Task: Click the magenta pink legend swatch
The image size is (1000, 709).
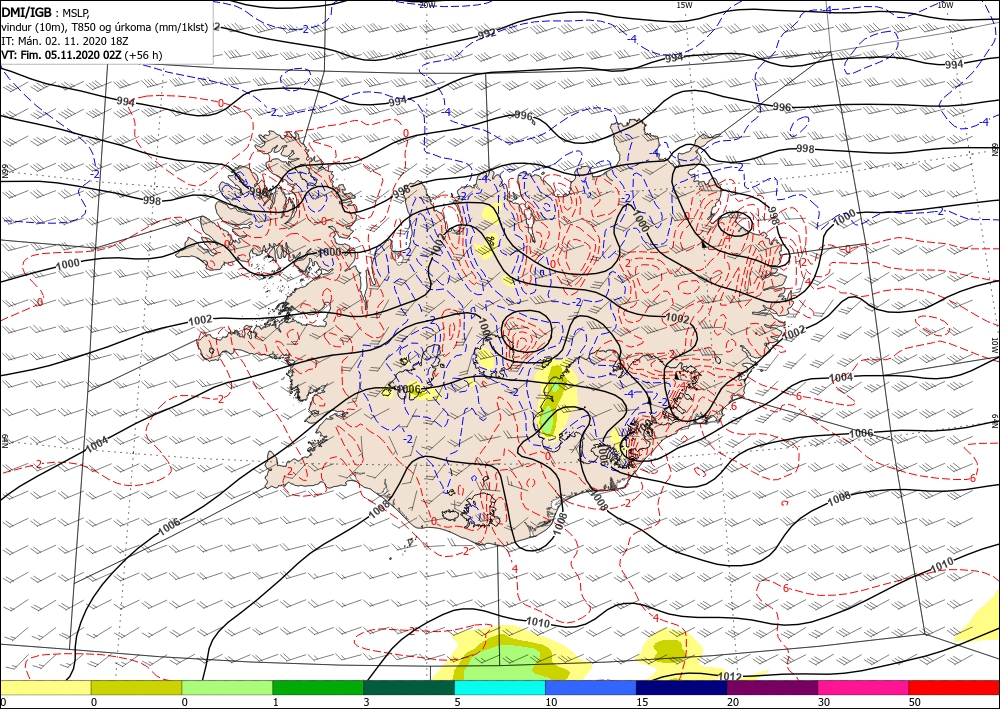Action: click(864, 688)
